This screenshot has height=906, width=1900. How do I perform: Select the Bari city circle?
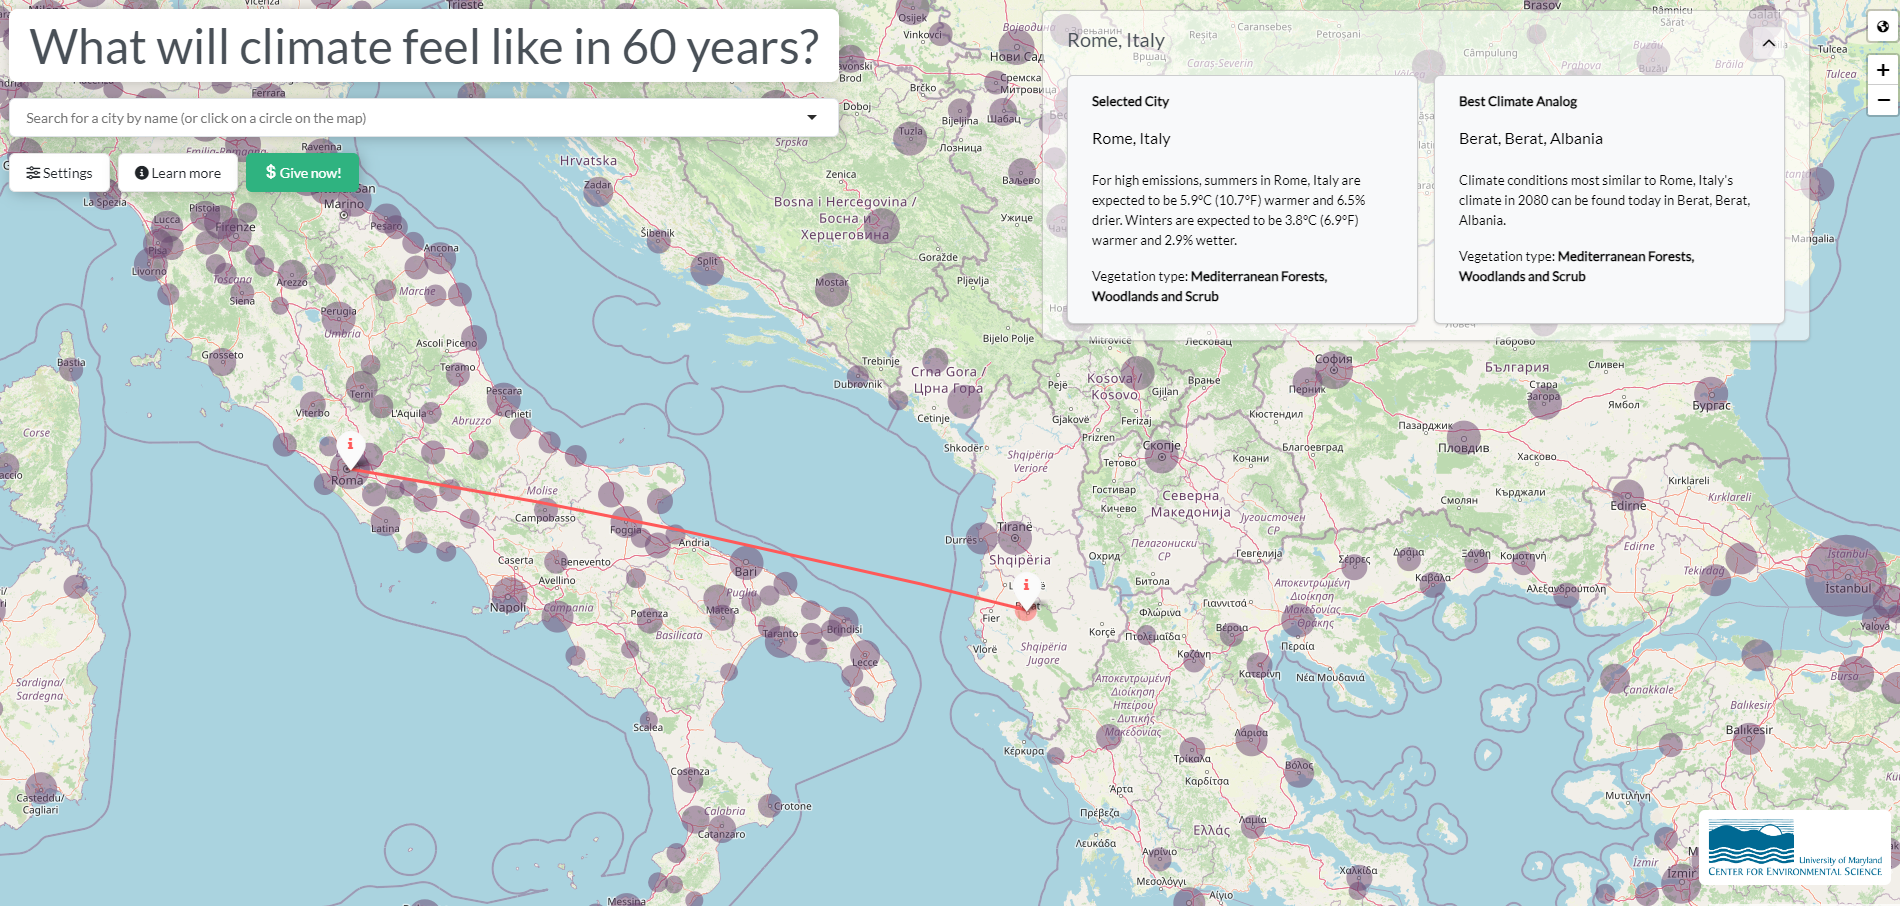pyautogui.click(x=746, y=561)
